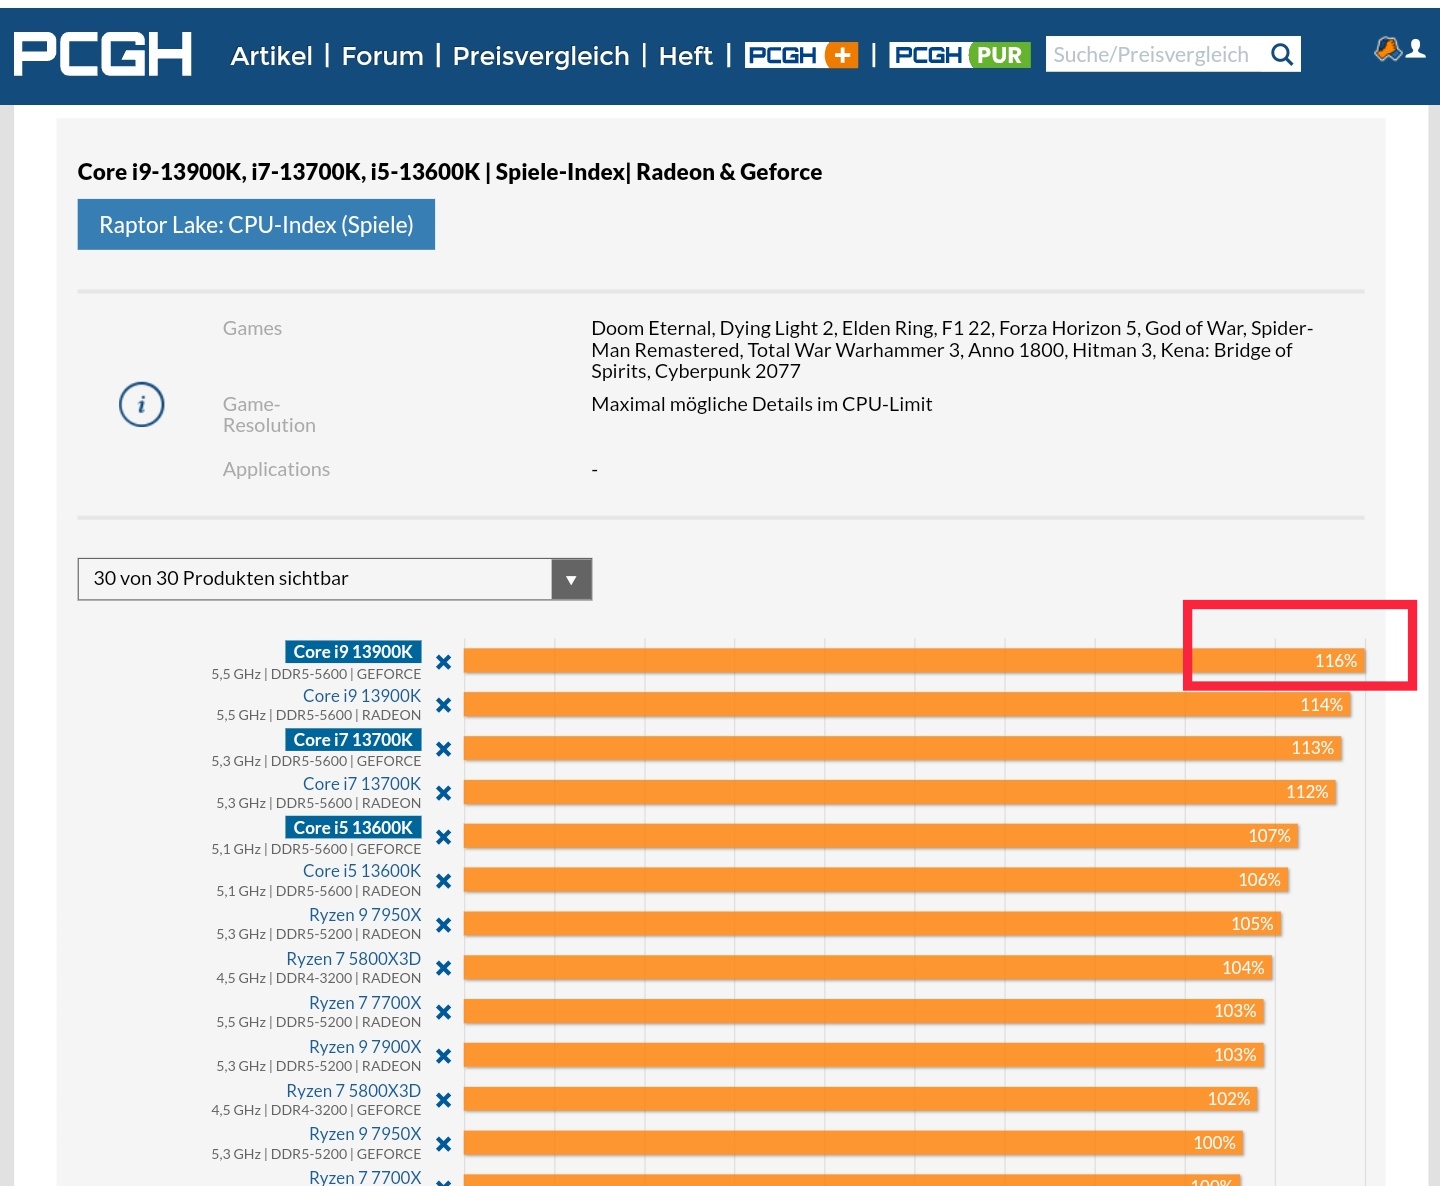This screenshot has width=1440, height=1186.
Task: Open highlighted Core i9 13900K GEFORCE link
Action: [x=353, y=652]
